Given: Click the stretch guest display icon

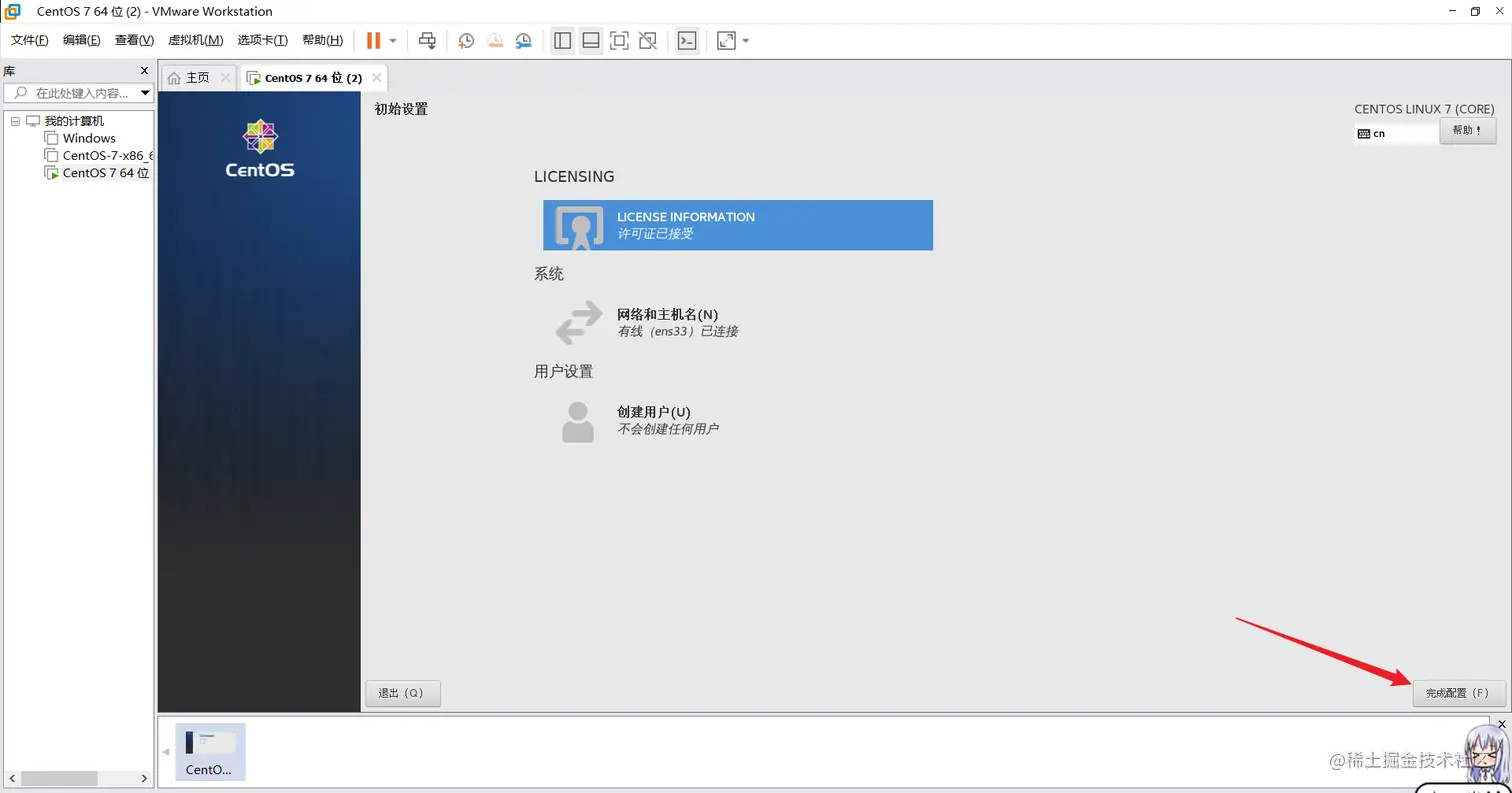Looking at the screenshot, I should click(726, 40).
